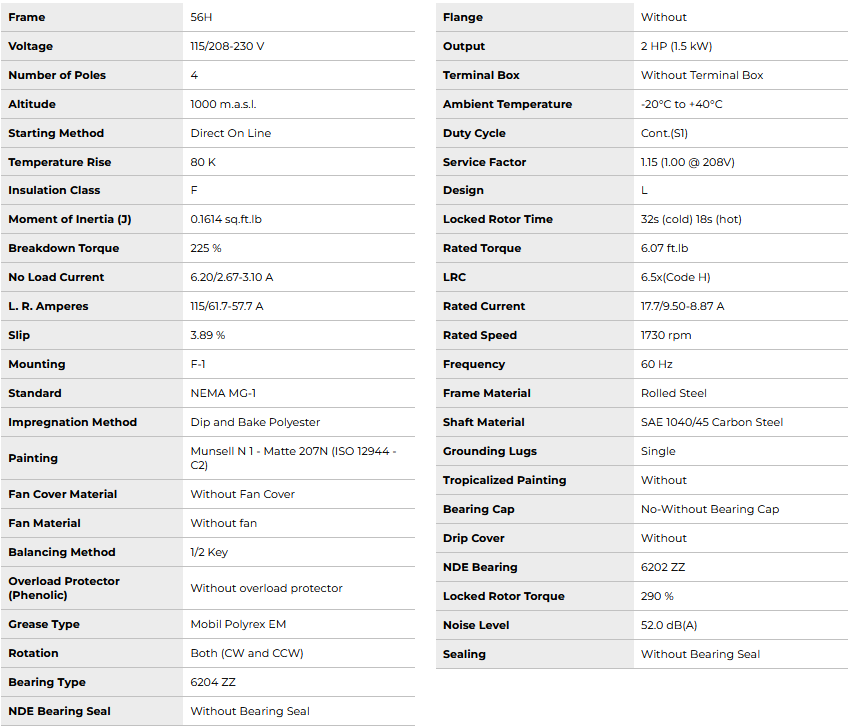Image resolution: width=848 pixels, height=726 pixels.
Task: Select the Direct On Line starting method
Action: pyautogui.click(x=231, y=133)
